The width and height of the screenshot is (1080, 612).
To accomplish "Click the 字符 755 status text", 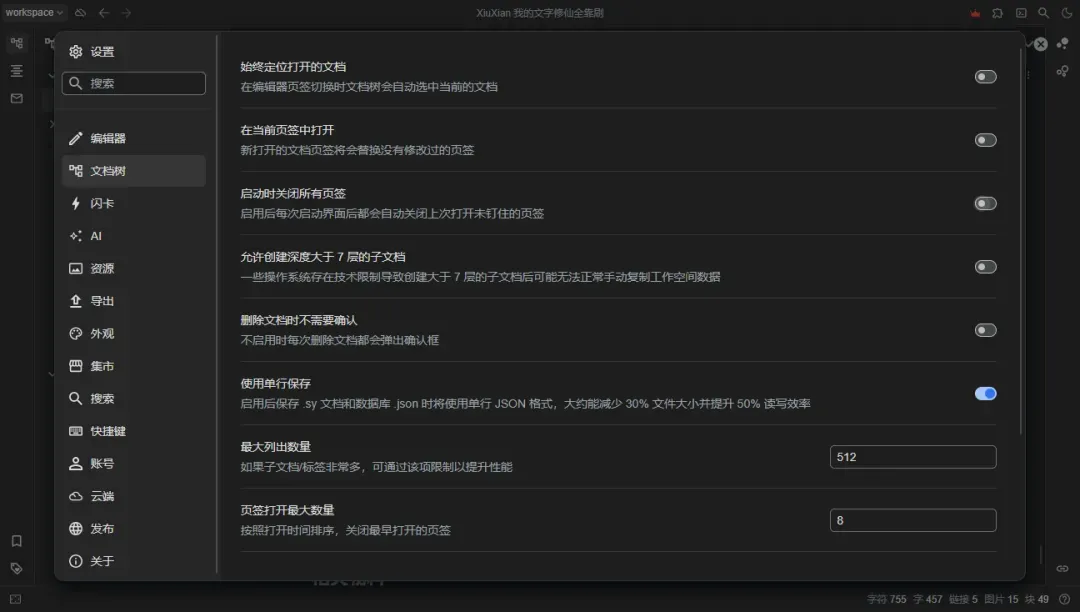I will (886, 600).
